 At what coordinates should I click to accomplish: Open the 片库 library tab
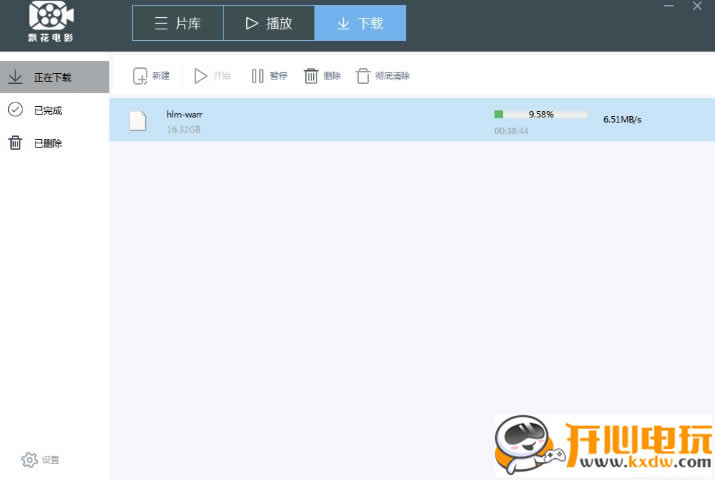[x=178, y=23]
